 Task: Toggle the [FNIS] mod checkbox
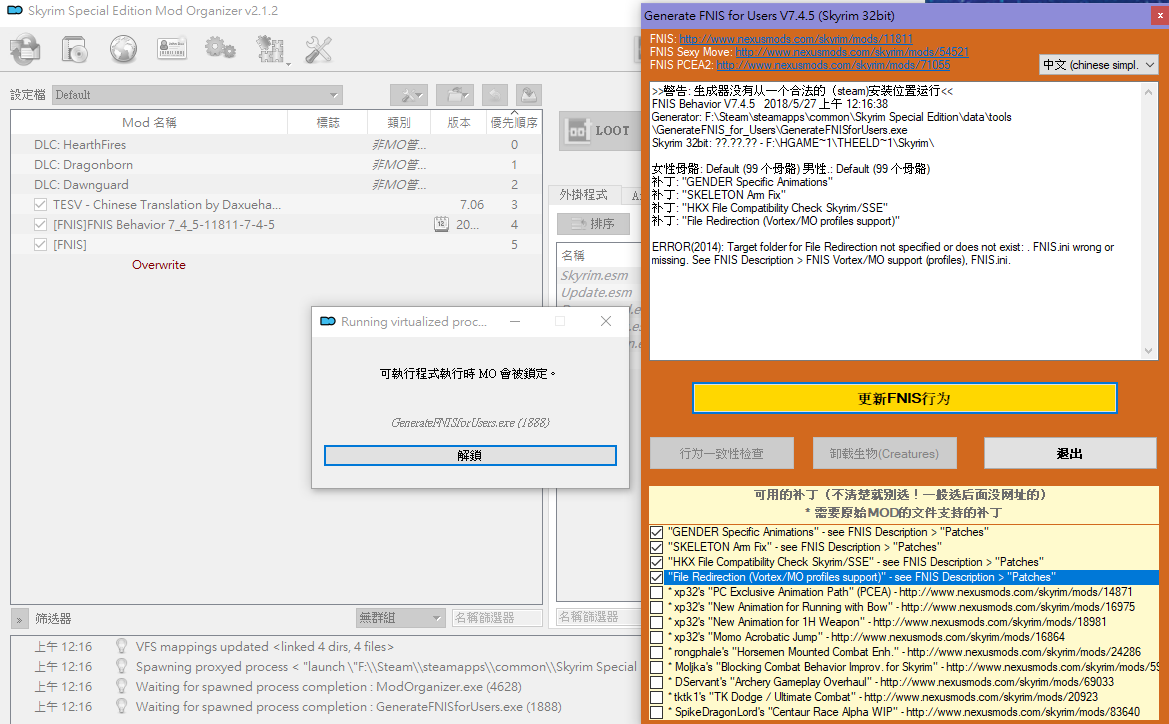click(40, 245)
